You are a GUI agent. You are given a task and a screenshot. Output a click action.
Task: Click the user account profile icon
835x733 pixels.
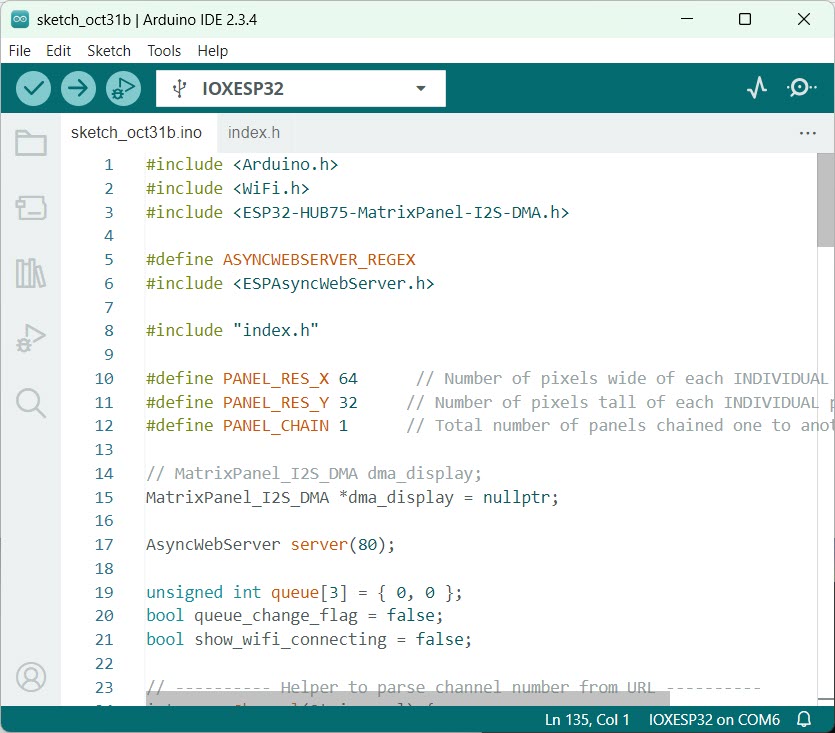31,677
